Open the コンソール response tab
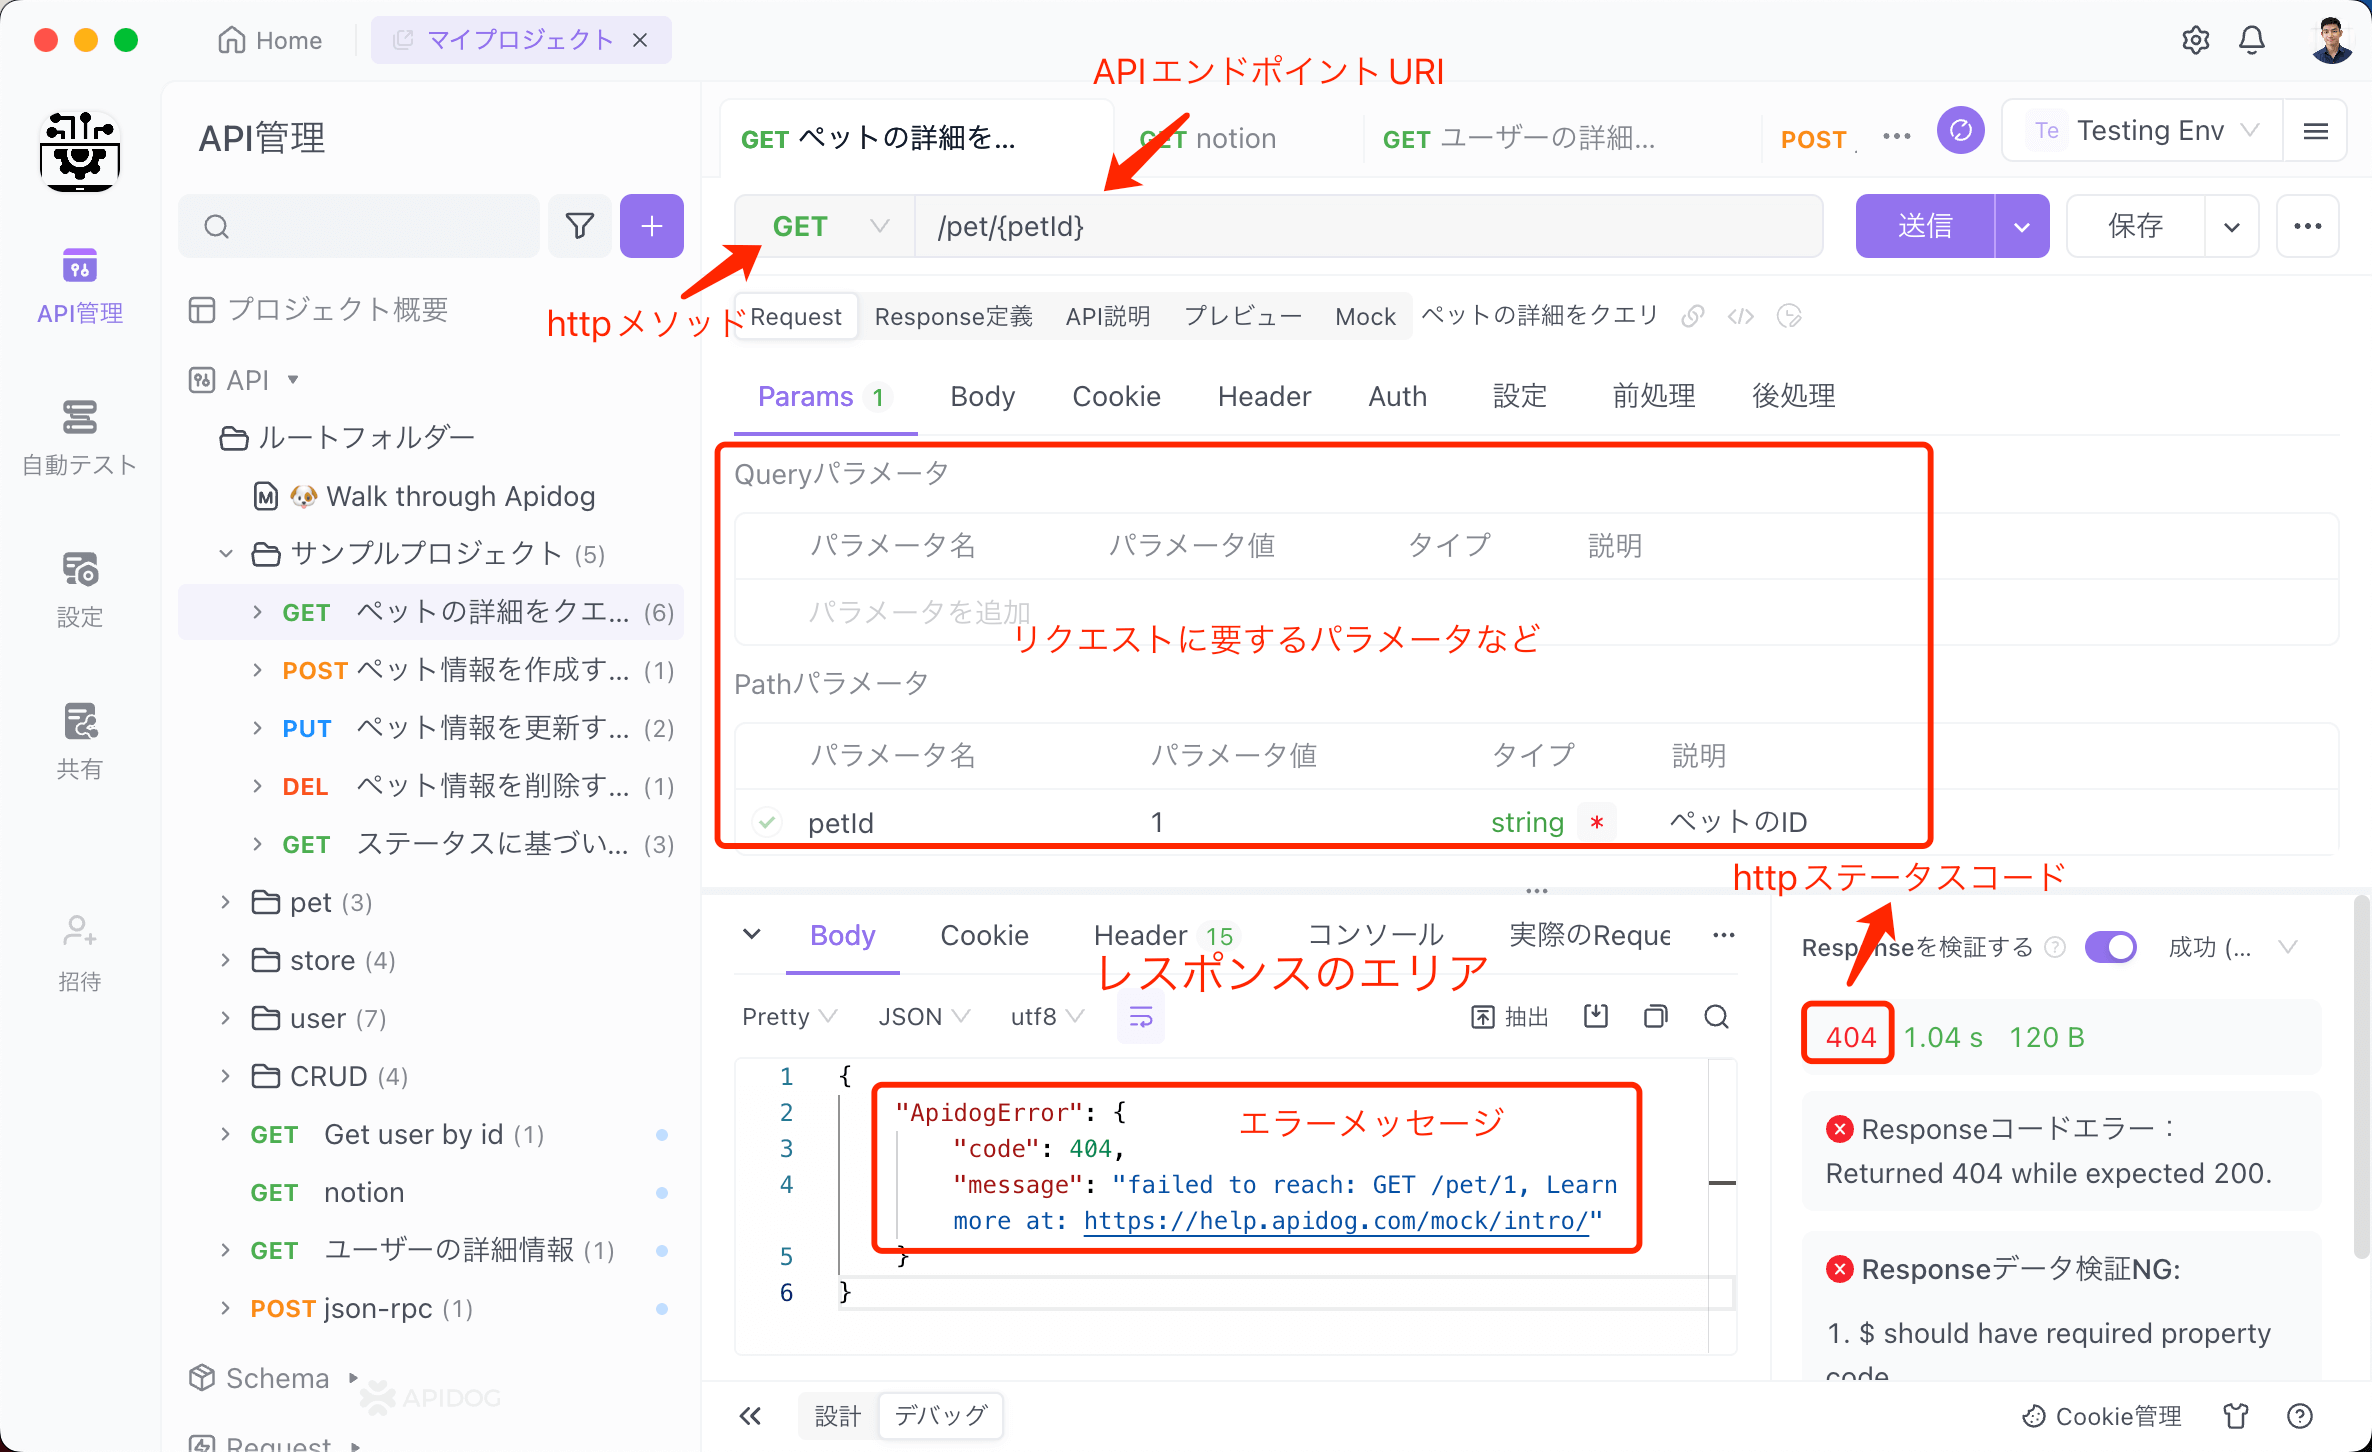This screenshot has width=2372, height=1452. (1375, 935)
